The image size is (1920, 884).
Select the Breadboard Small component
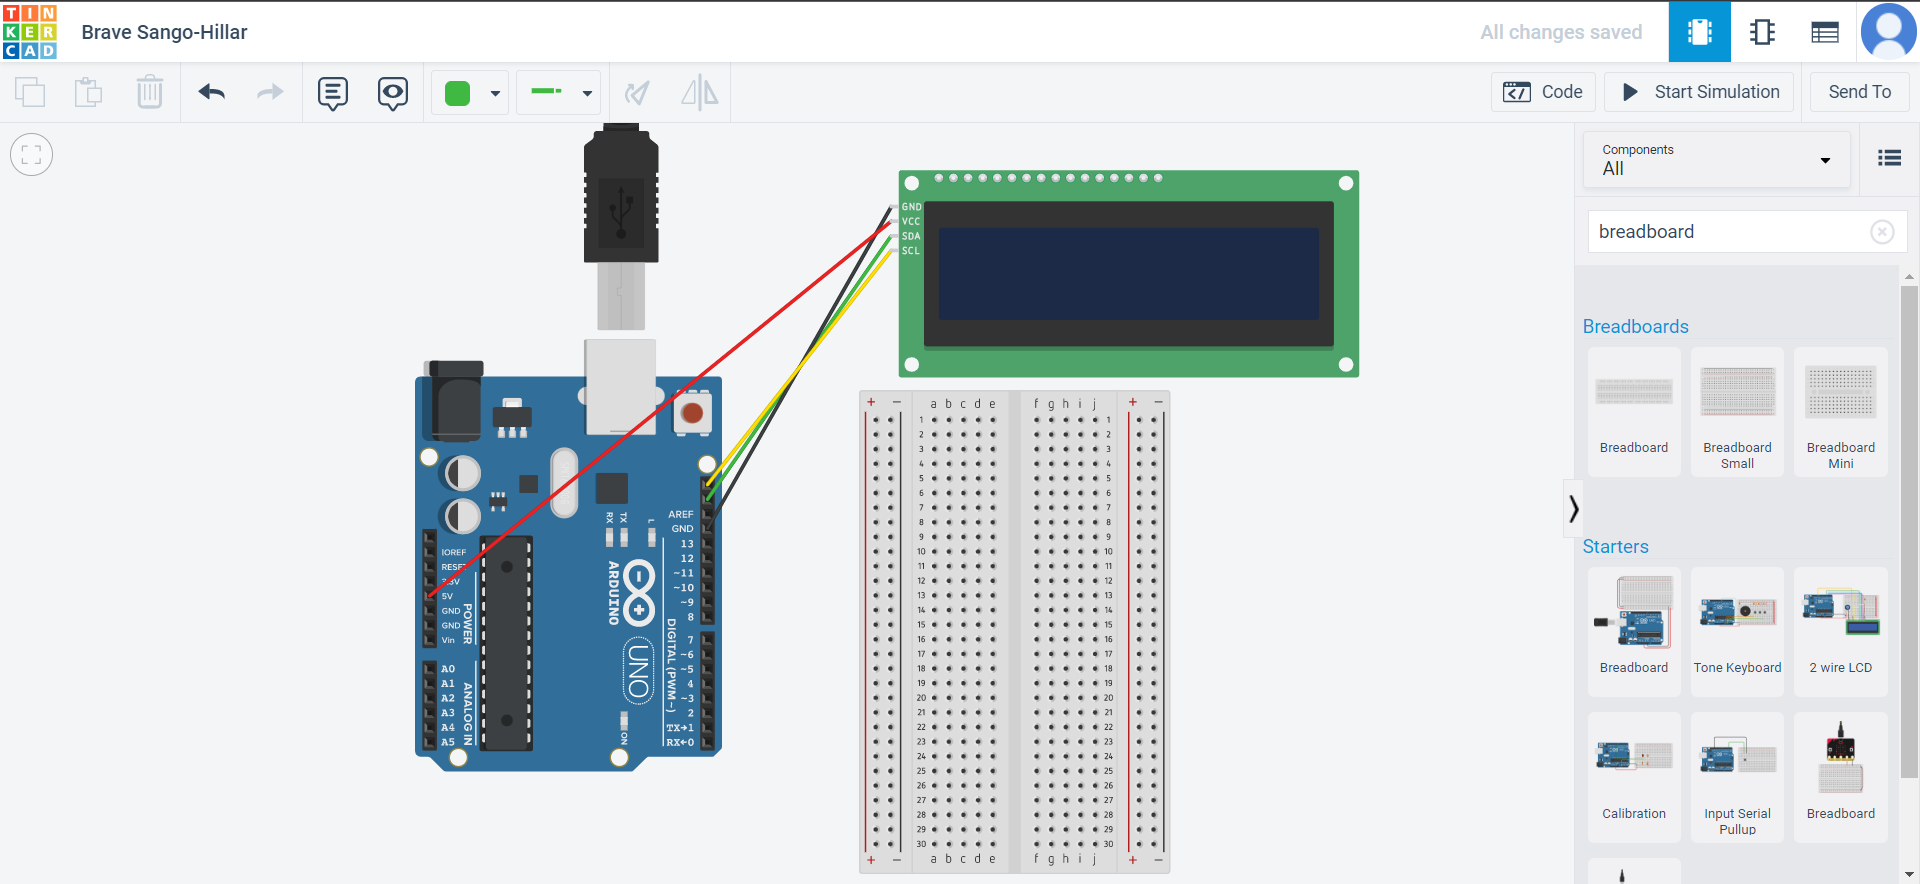[1737, 411]
